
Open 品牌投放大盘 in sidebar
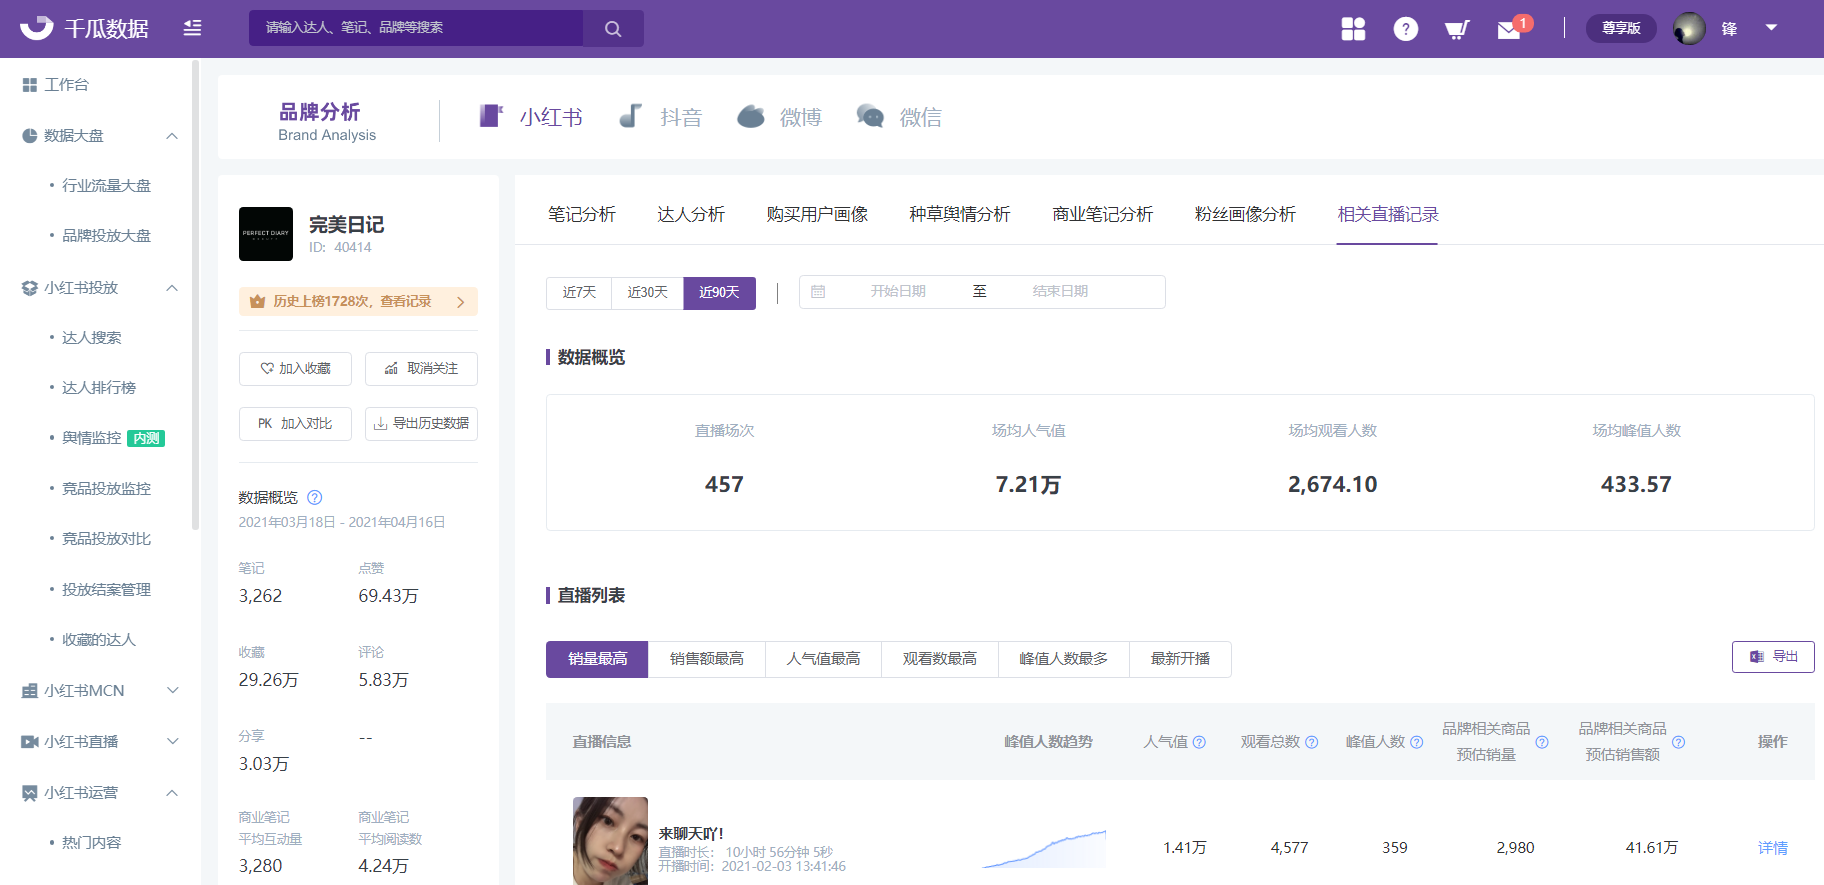tap(106, 235)
